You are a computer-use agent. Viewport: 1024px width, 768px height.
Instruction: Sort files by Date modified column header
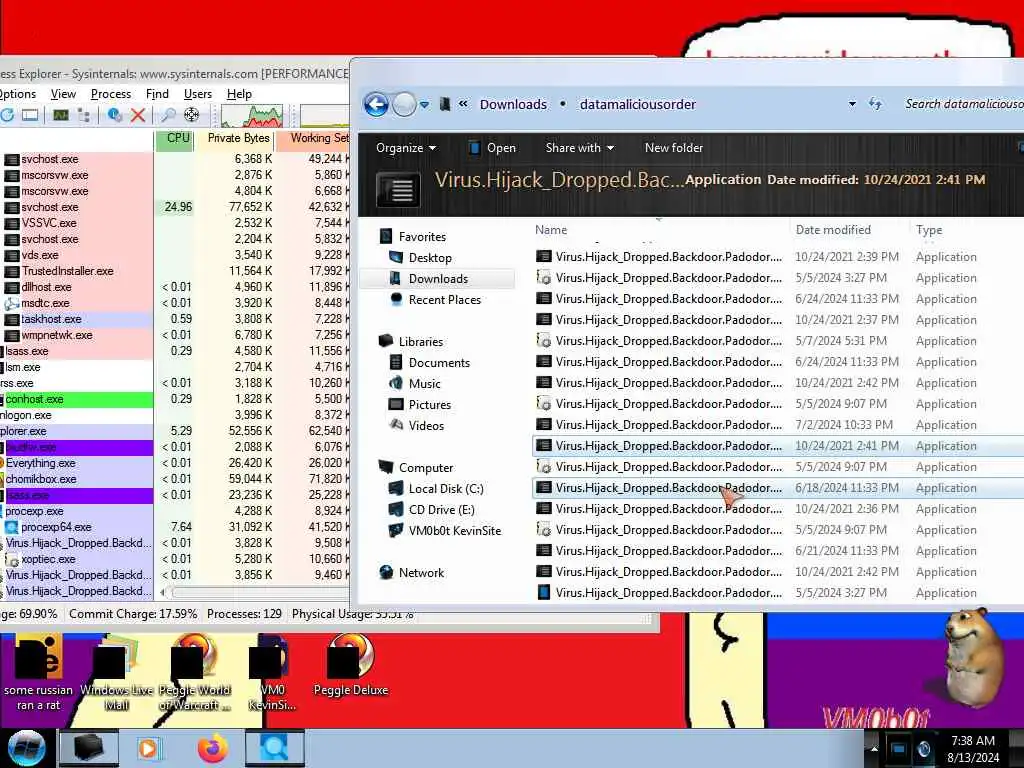pyautogui.click(x=849, y=230)
